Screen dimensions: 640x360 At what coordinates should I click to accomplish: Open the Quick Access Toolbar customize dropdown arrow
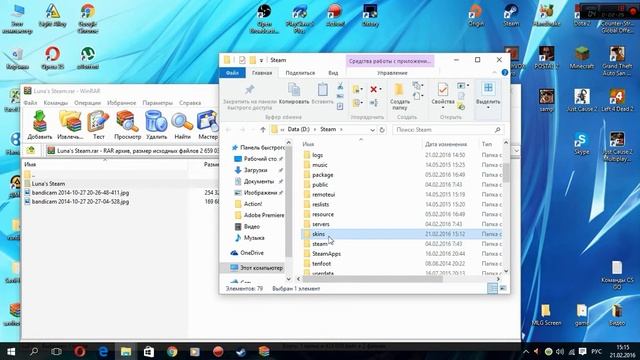pyautogui.click(x=261, y=60)
